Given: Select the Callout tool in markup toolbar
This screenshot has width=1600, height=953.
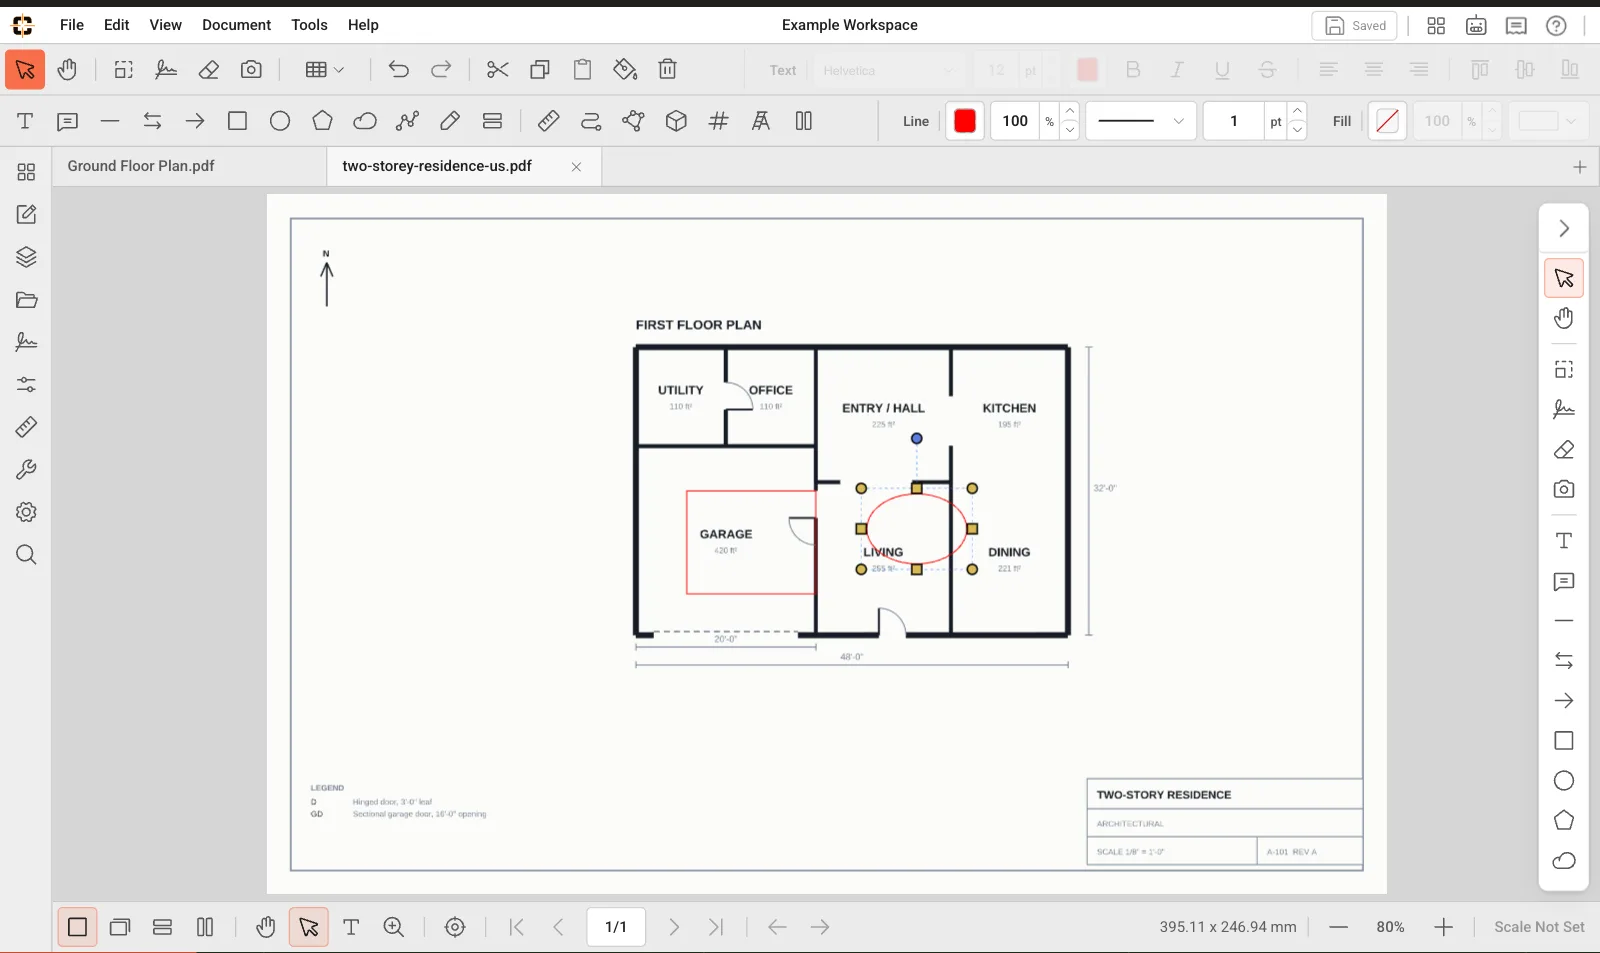Looking at the screenshot, I should (67, 121).
